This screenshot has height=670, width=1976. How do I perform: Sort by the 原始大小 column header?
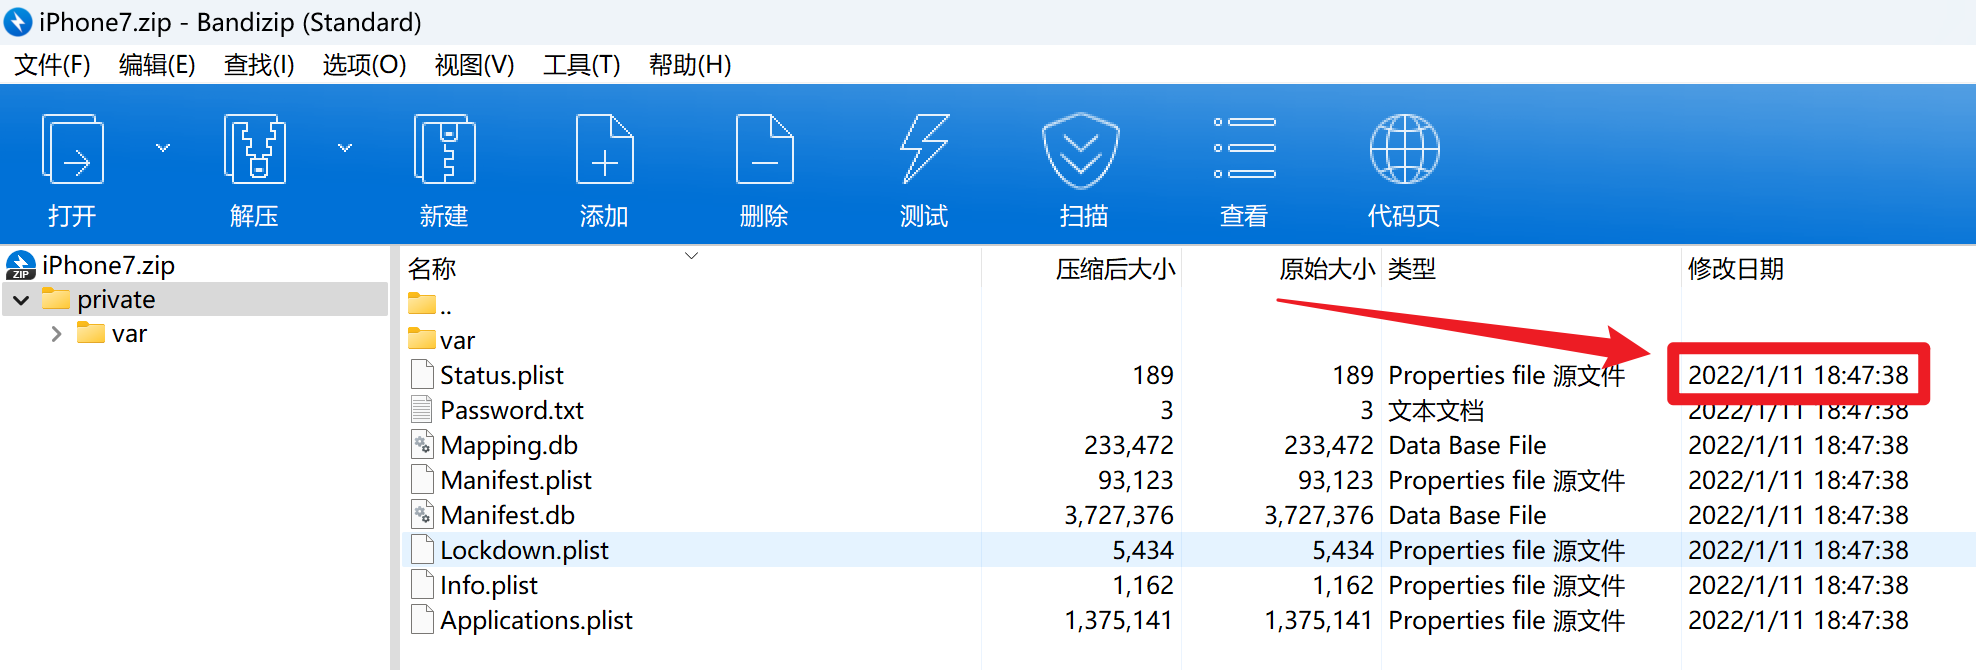coord(1327,269)
